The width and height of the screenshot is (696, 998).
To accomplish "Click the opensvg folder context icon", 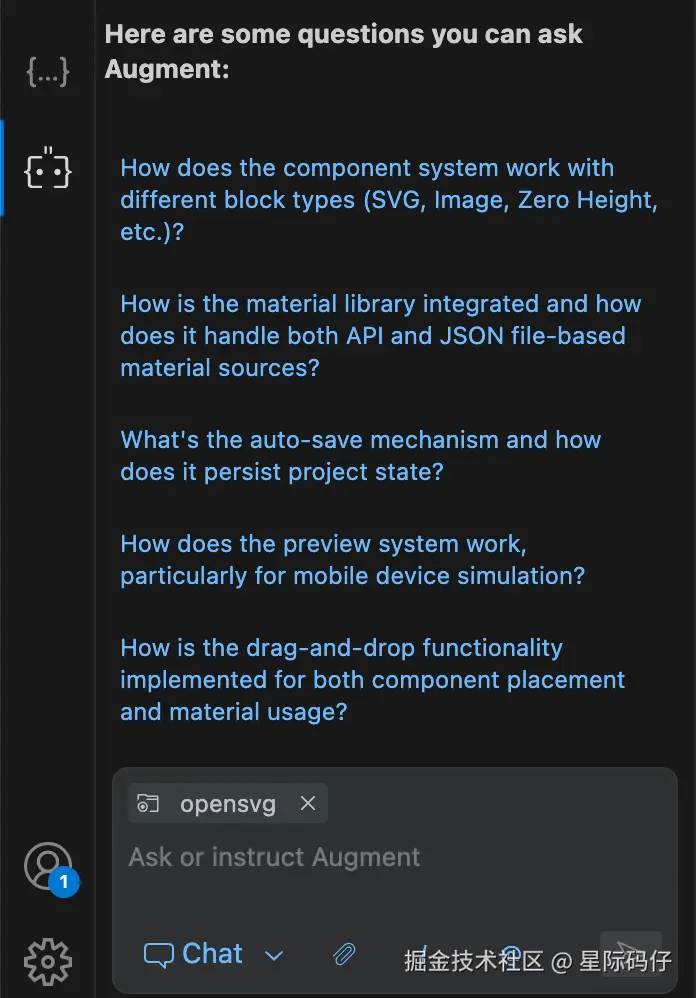I will 148,804.
